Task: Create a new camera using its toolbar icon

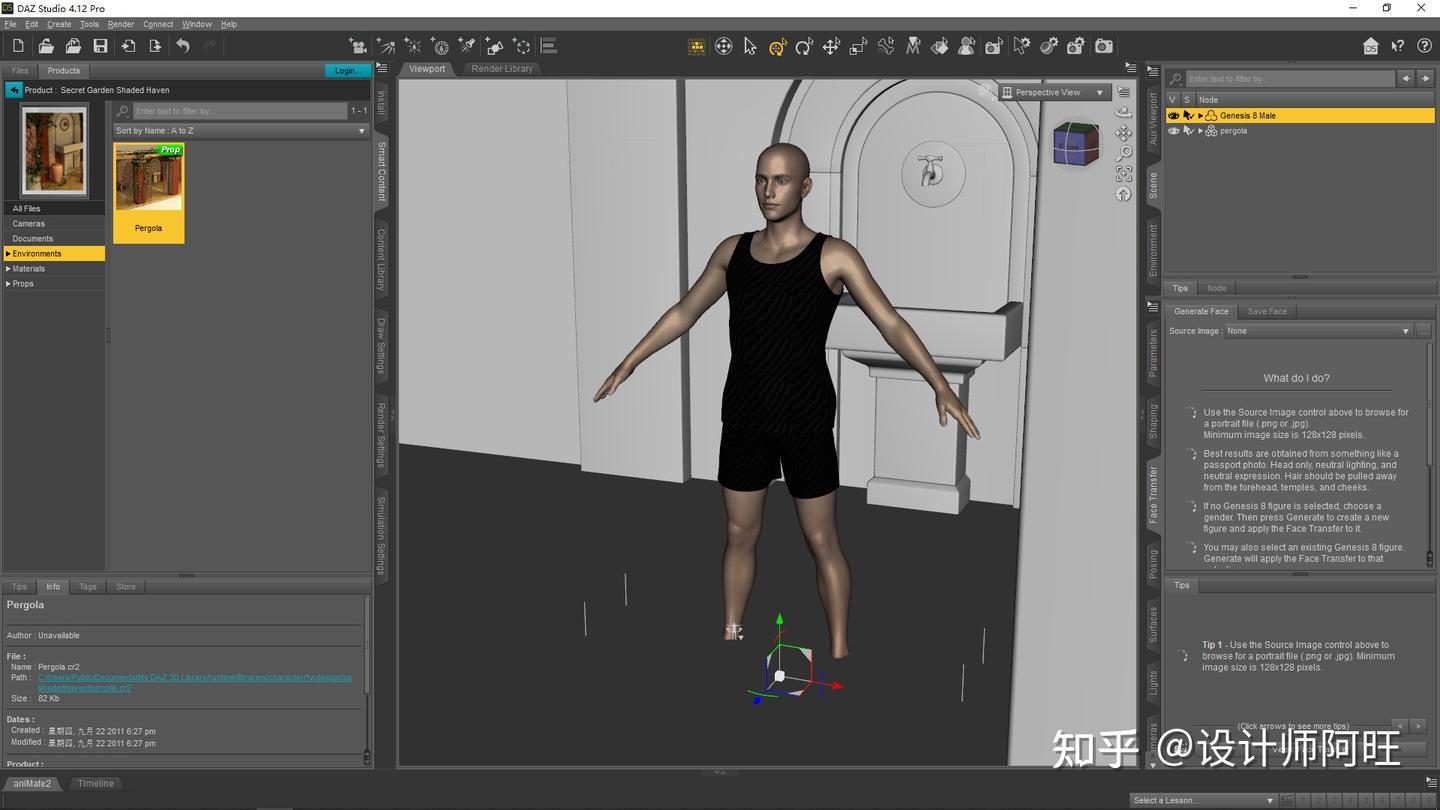Action: coord(1077,46)
